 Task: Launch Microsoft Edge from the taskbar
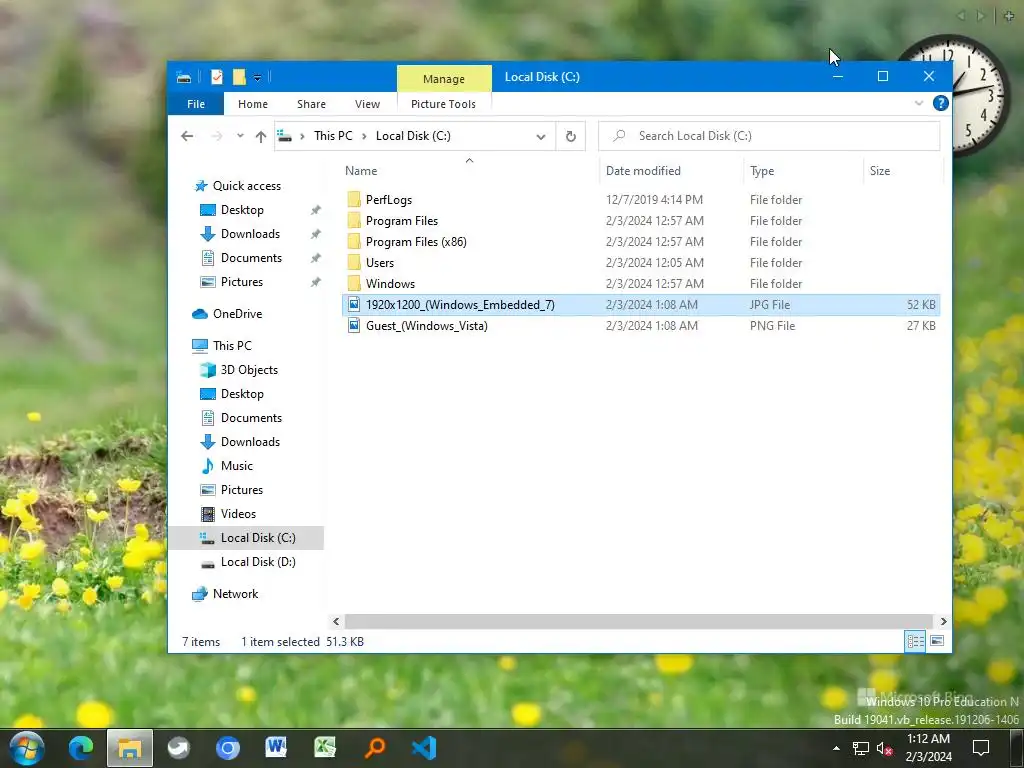click(81, 748)
